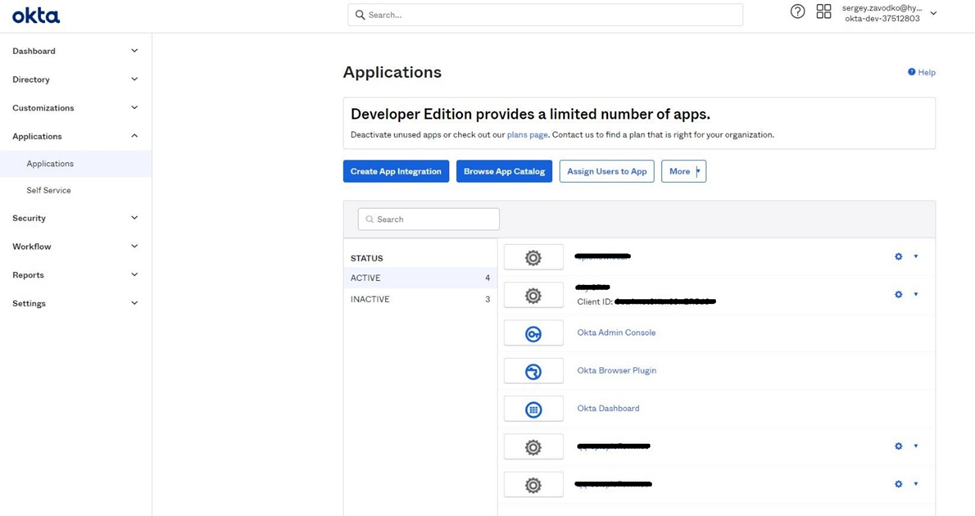Click the Help link at top right
The width and height of the screenshot is (975, 516).
[926, 72]
